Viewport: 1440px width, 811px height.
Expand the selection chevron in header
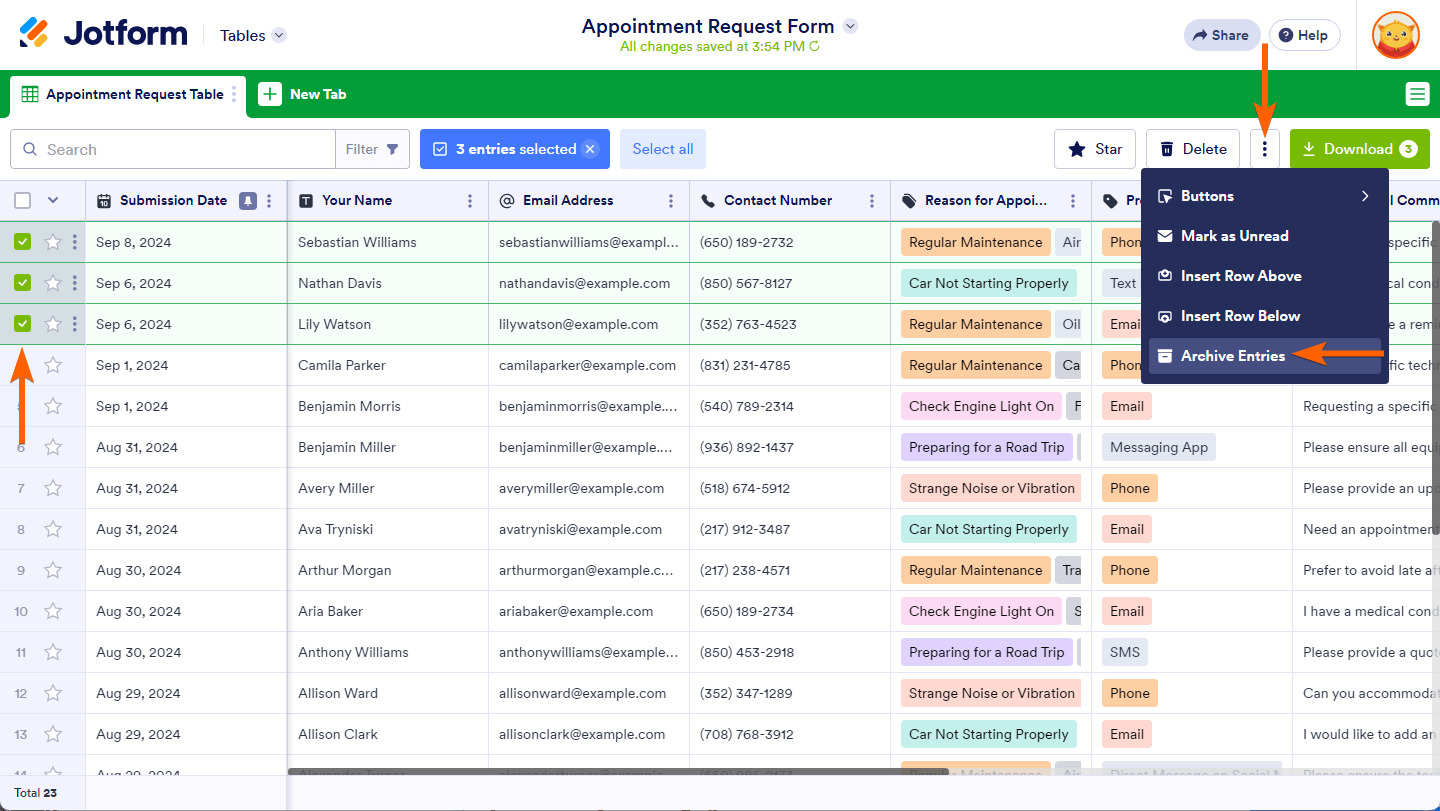point(53,200)
